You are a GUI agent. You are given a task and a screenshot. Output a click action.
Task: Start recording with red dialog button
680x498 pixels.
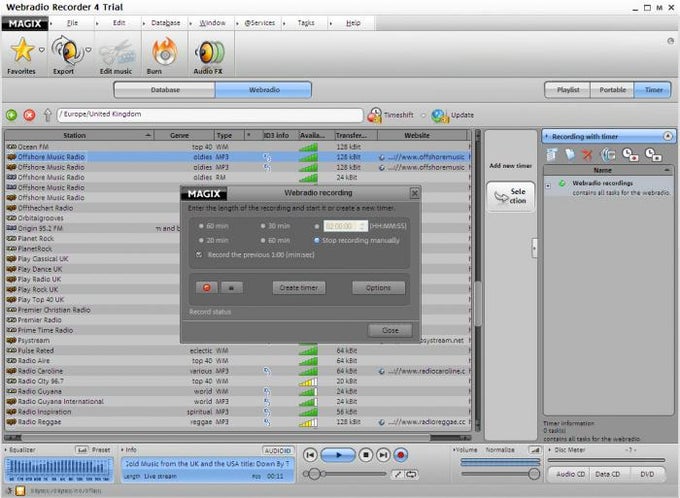(x=206, y=288)
